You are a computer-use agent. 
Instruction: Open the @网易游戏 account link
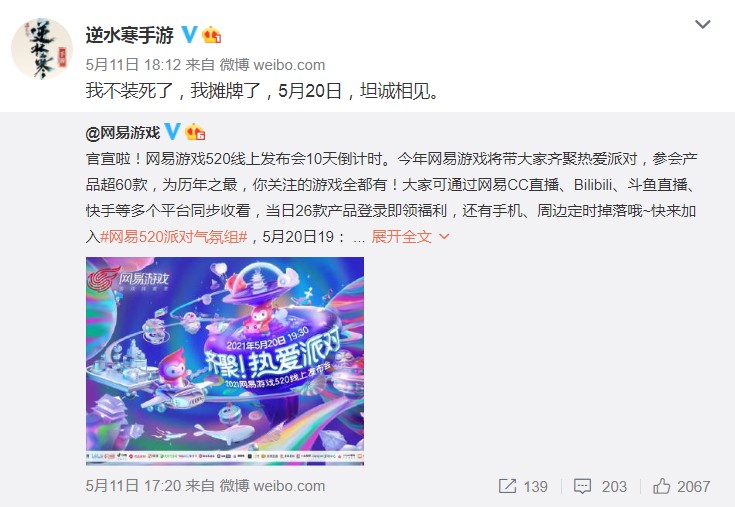[123, 133]
